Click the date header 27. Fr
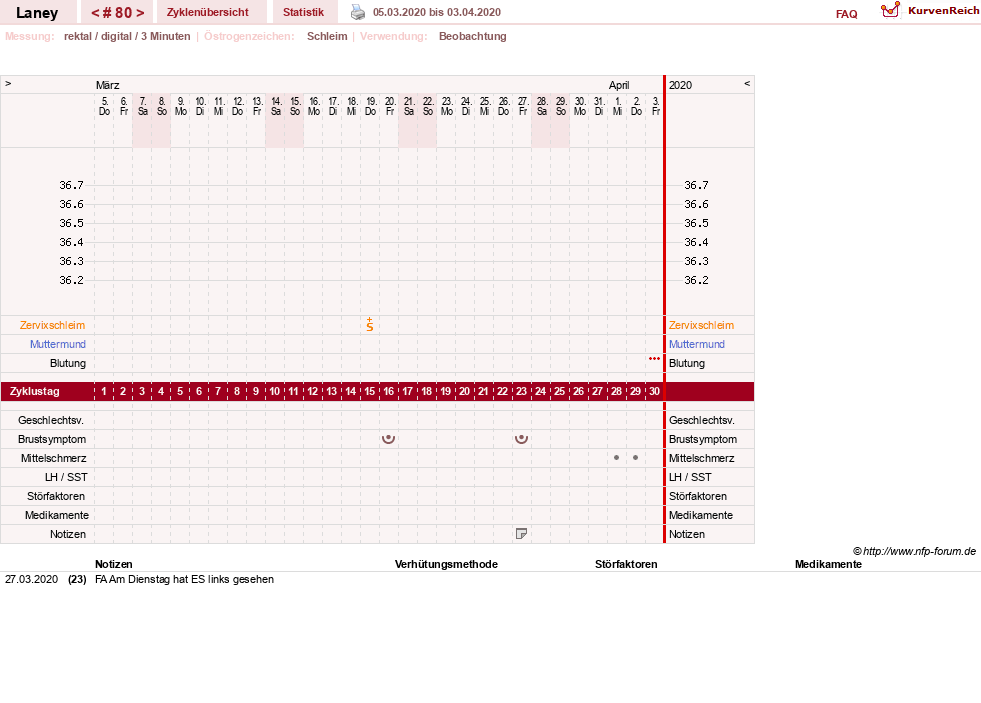 coord(523,106)
